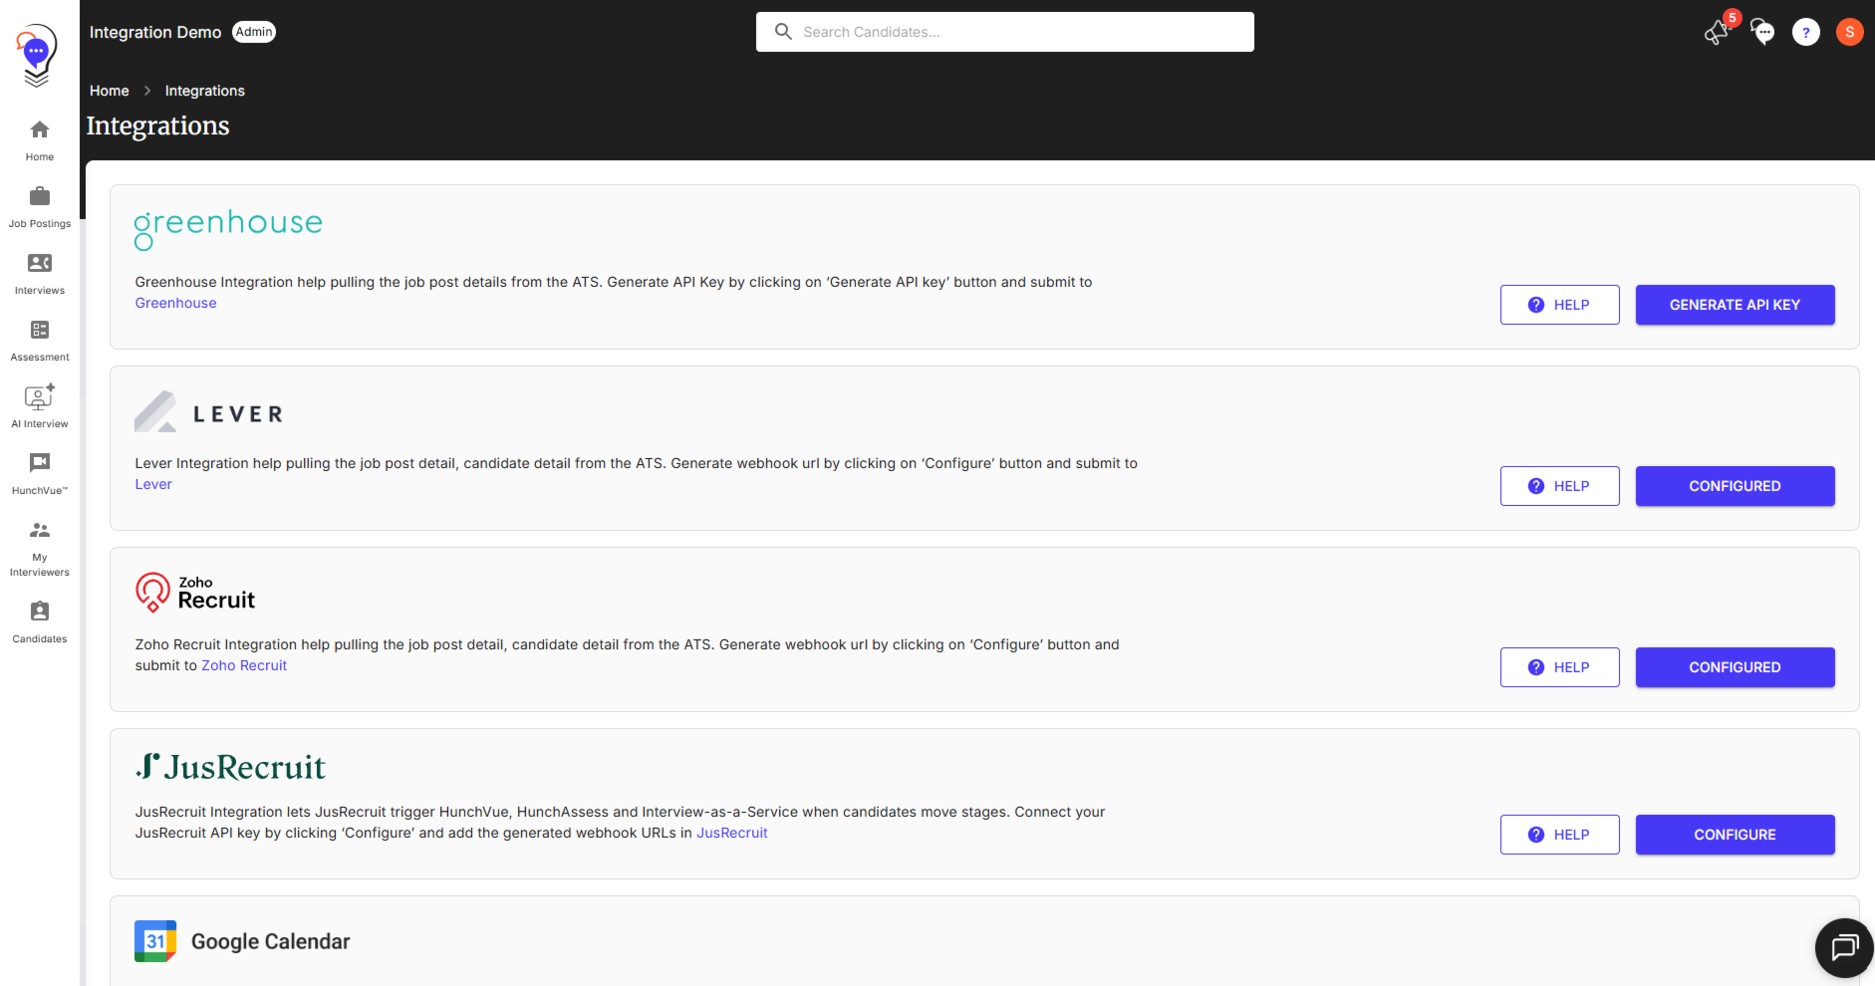The height and width of the screenshot is (986, 1875).
Task: Focus the Search Candidates field
Action: click(1005, 32)
